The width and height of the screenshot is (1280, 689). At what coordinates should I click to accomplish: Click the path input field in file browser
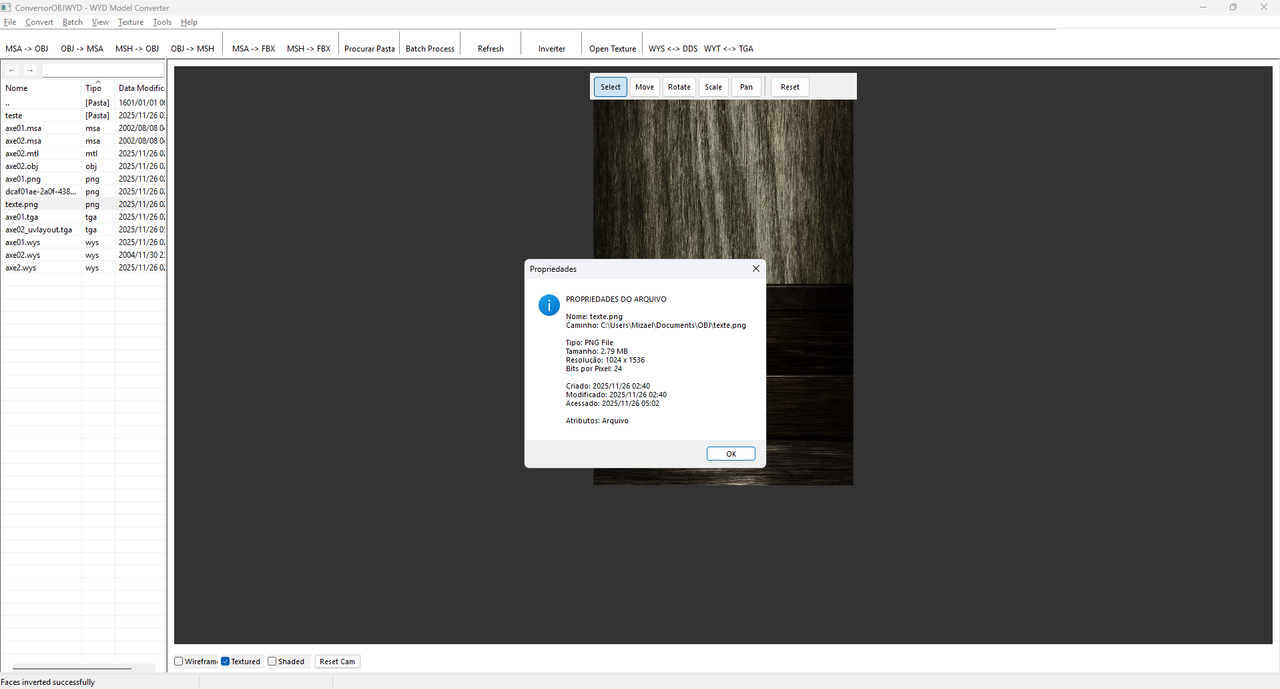pos(103,71)
